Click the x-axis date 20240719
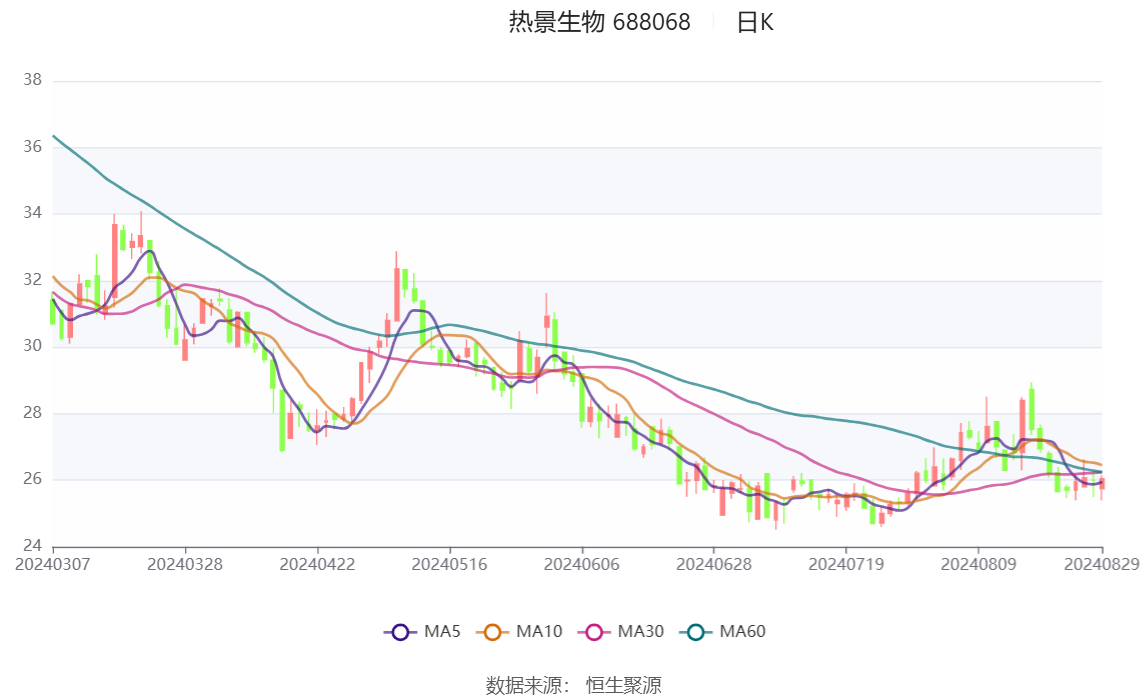 pos(846,564)
